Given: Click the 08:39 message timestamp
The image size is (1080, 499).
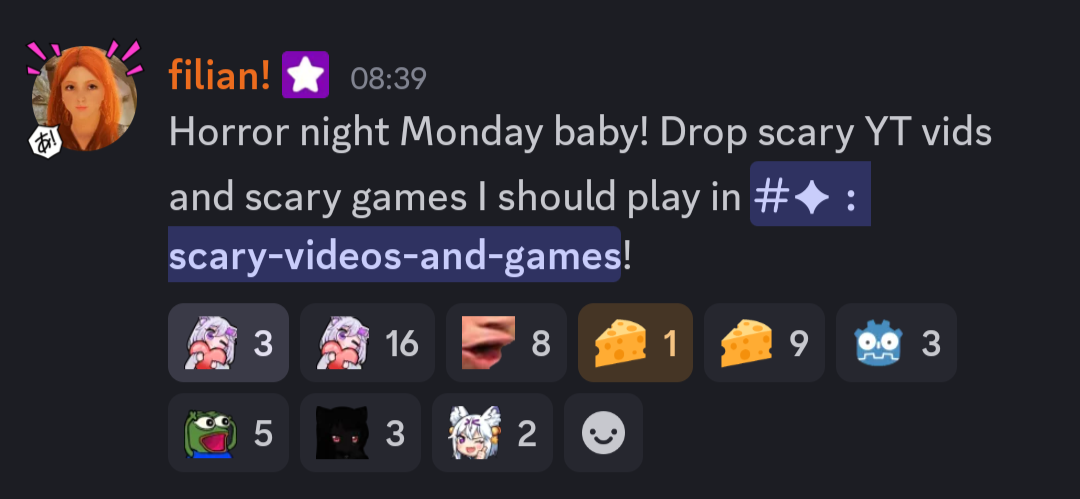Looking at the screenshot, I should (388, 79).
